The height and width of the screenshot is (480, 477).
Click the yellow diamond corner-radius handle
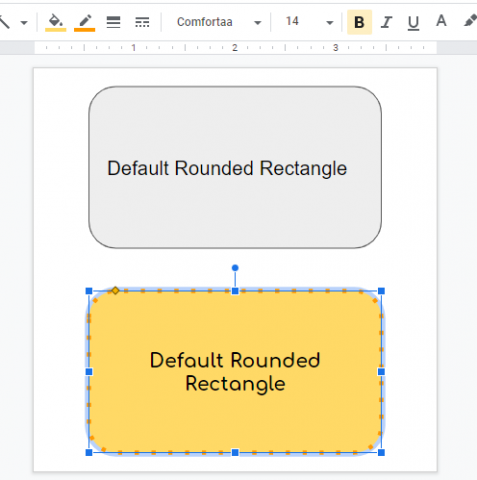coord(115,290)
